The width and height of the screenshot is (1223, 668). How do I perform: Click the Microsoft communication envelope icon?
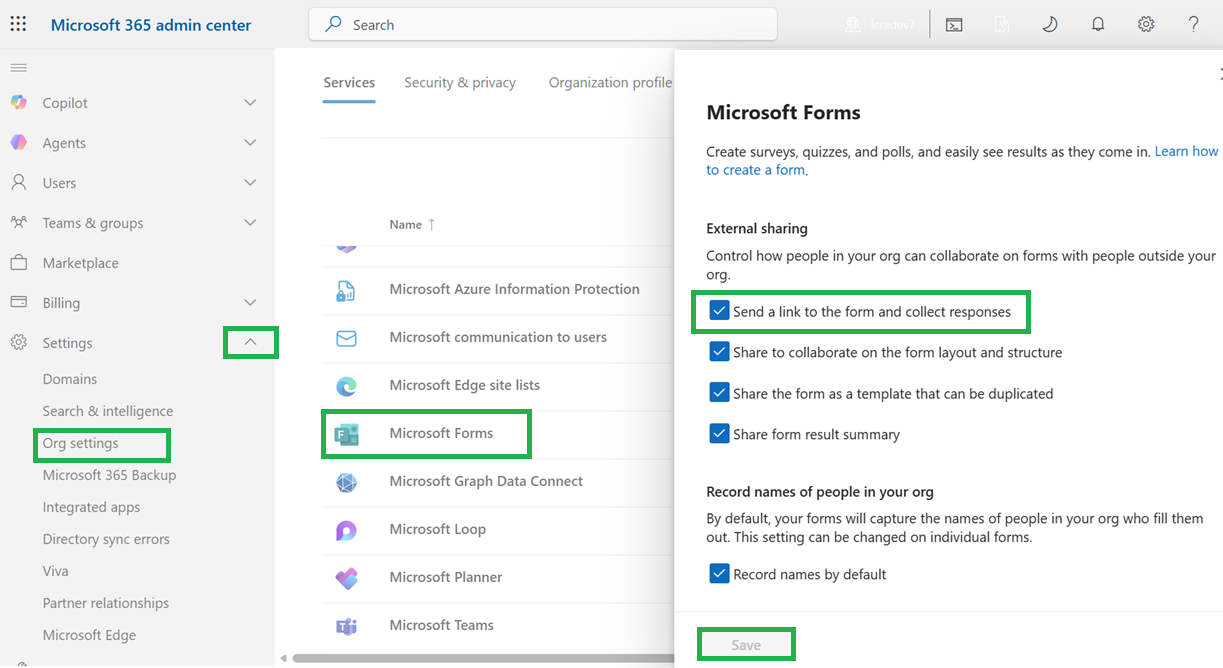coord(346,338)
